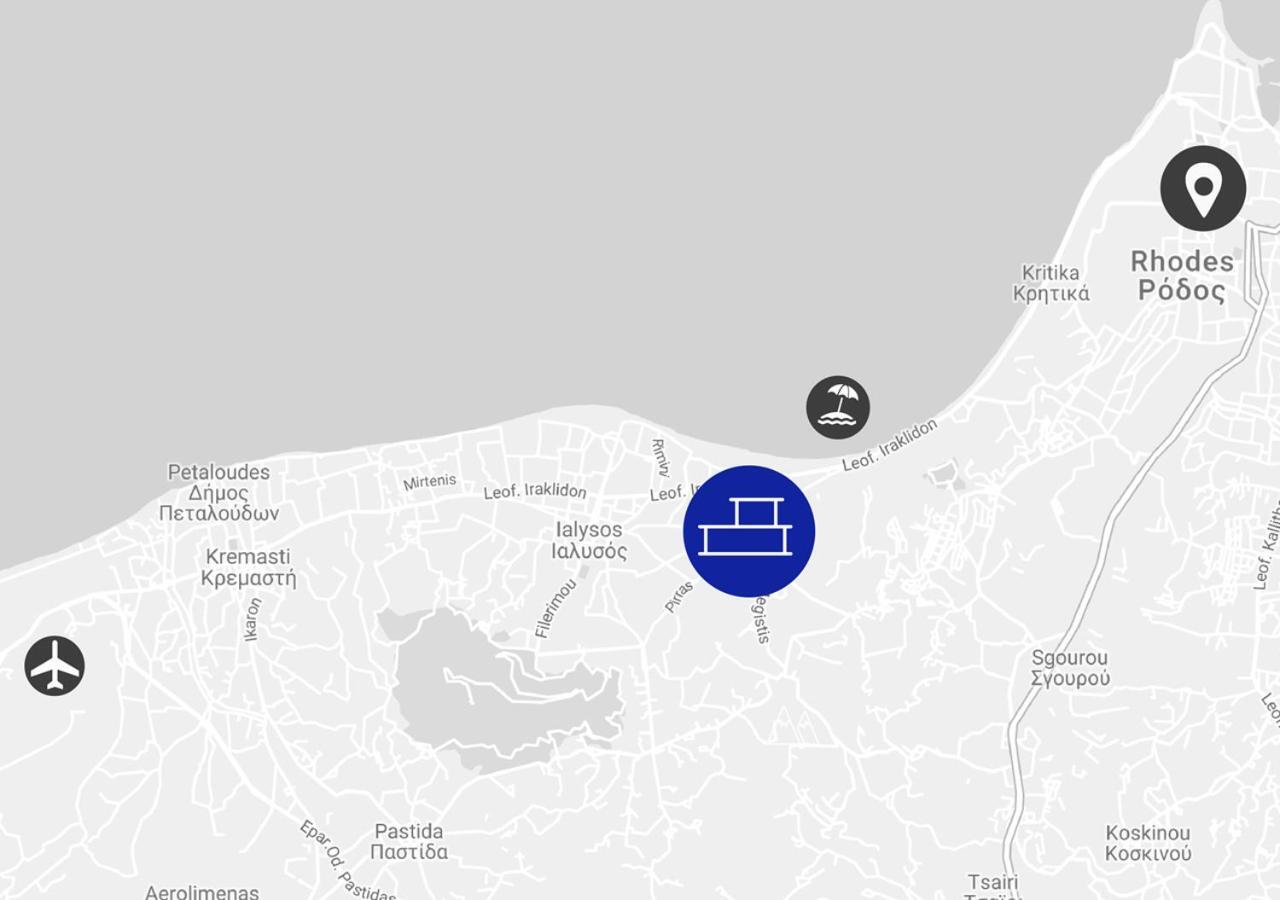Click the Rhodes location pin marker
Screen dimensions: 1280x900
click(1203, 188)
